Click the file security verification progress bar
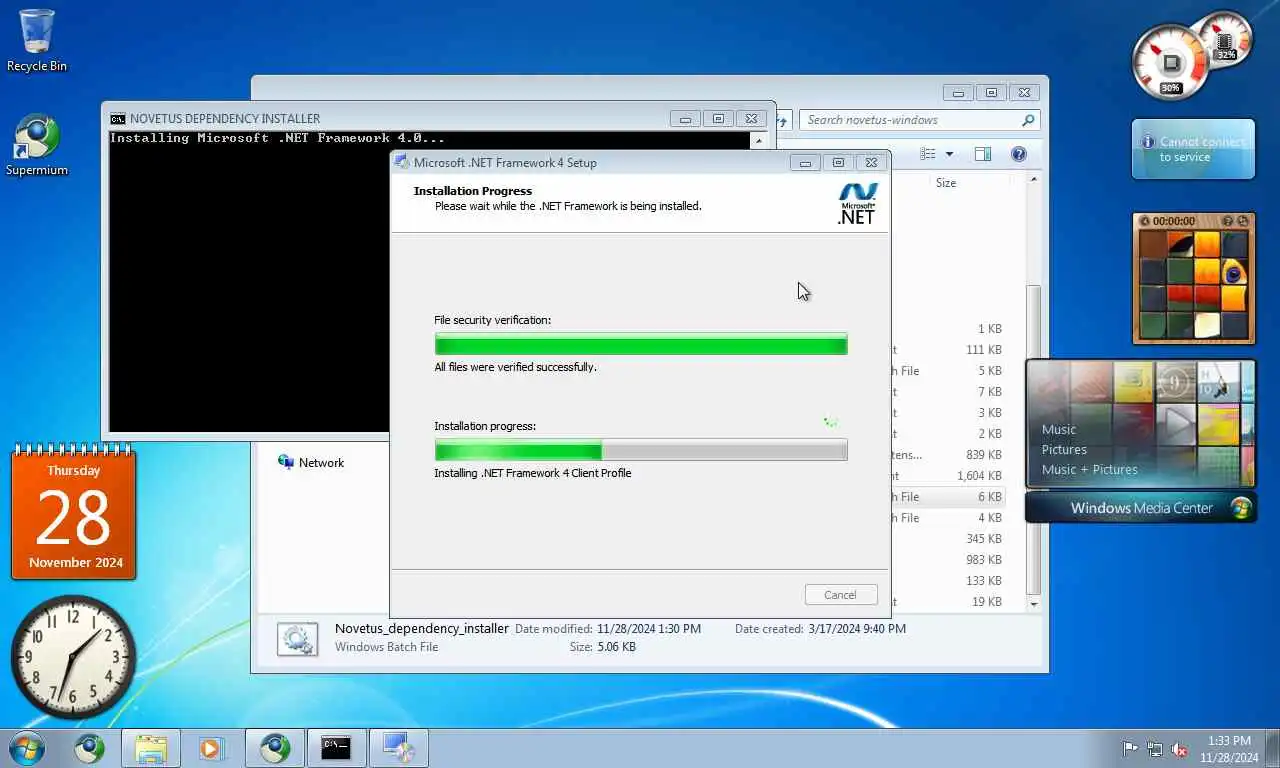1280x768 pixels. point(641,344)
